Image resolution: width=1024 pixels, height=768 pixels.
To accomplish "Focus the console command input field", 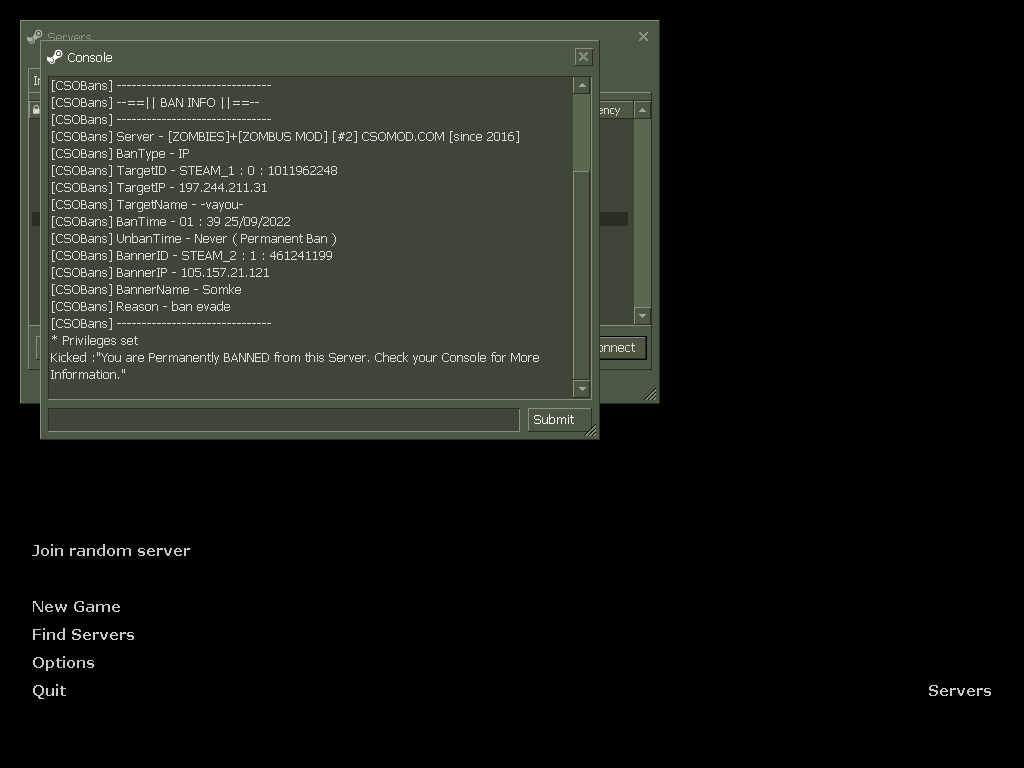I will [283, 420].
